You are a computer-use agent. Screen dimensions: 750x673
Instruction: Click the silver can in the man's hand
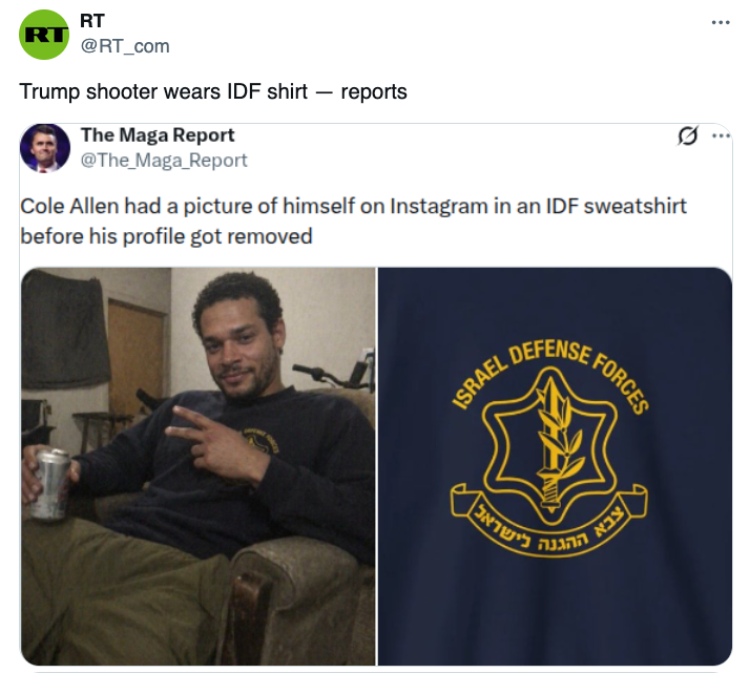[49, 484]
